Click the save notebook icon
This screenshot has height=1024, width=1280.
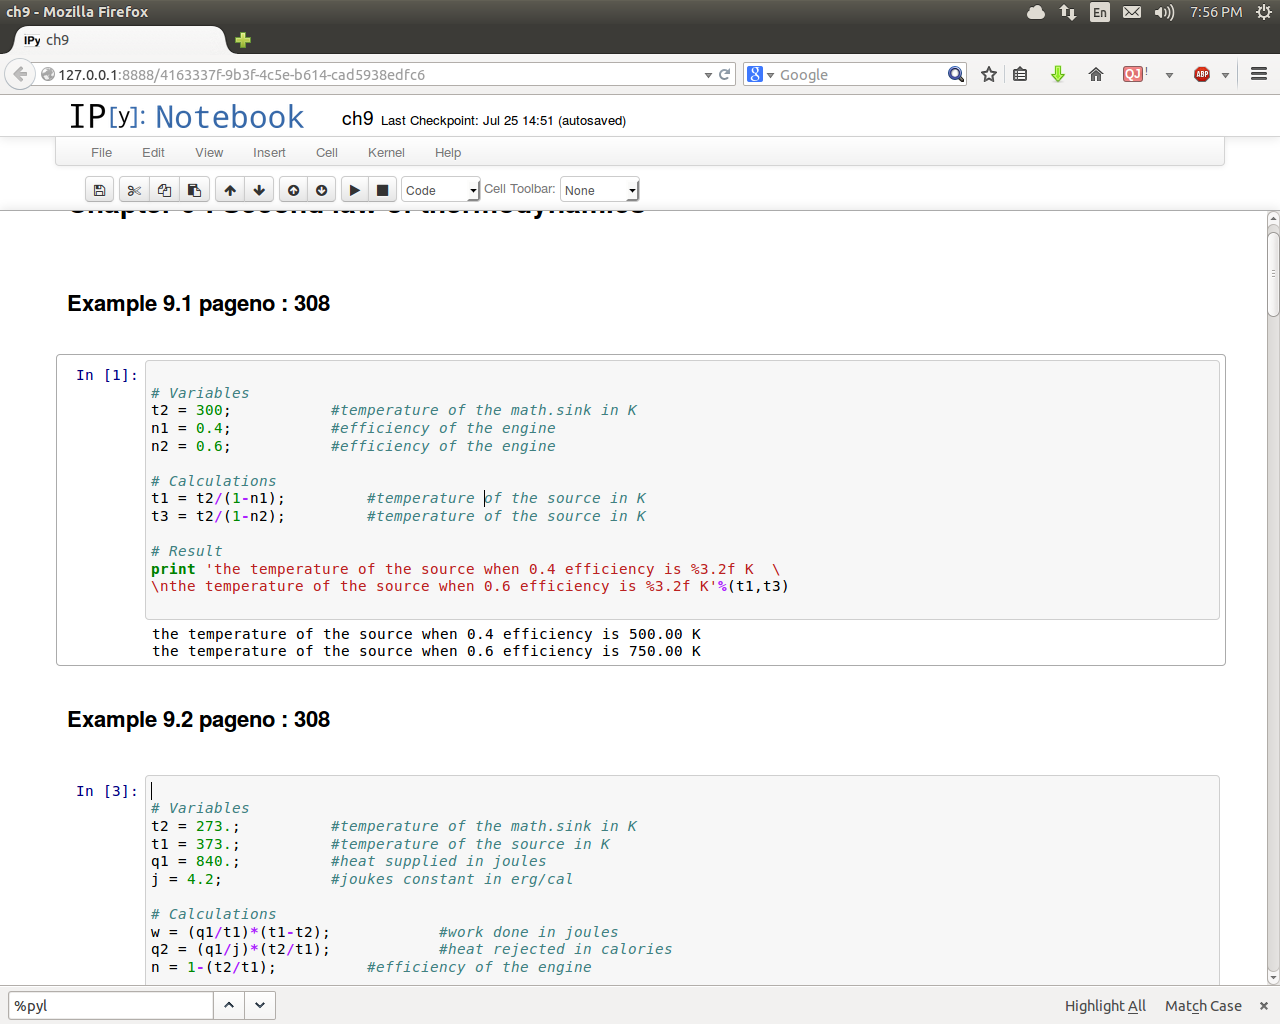(x=99, y=190)
